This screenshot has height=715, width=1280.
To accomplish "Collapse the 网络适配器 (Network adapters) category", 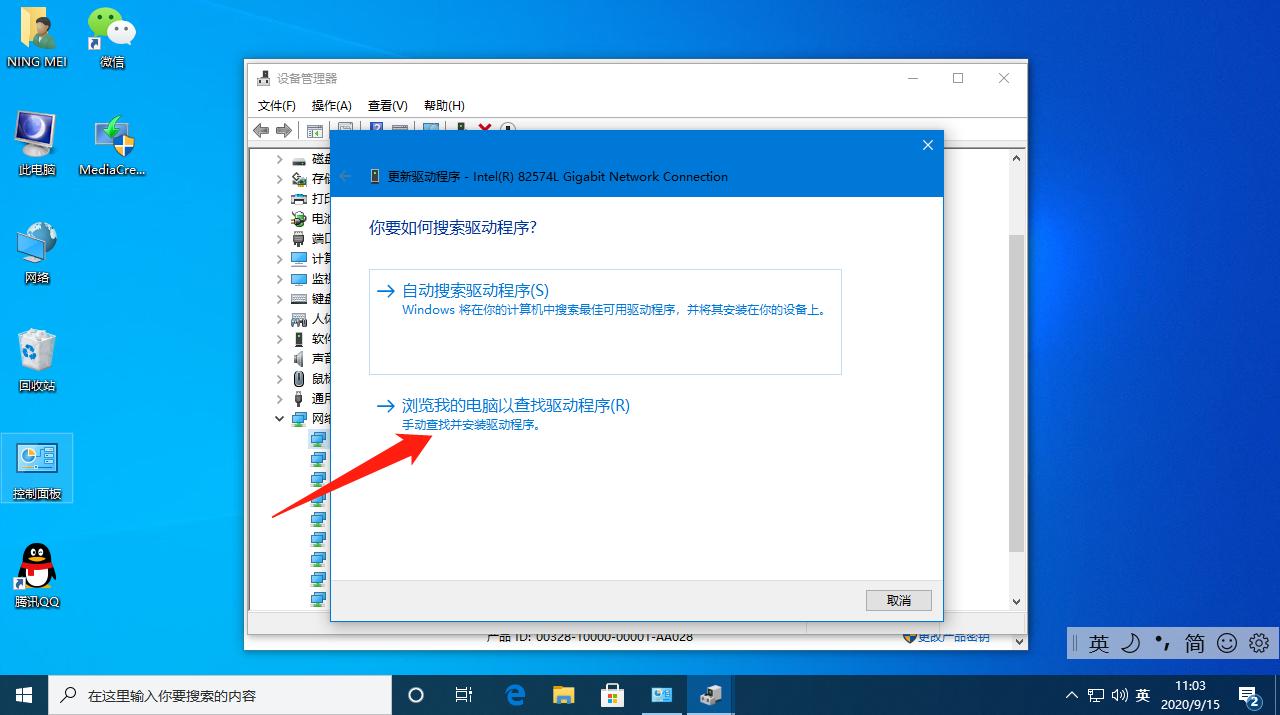I will click(279, 418).
